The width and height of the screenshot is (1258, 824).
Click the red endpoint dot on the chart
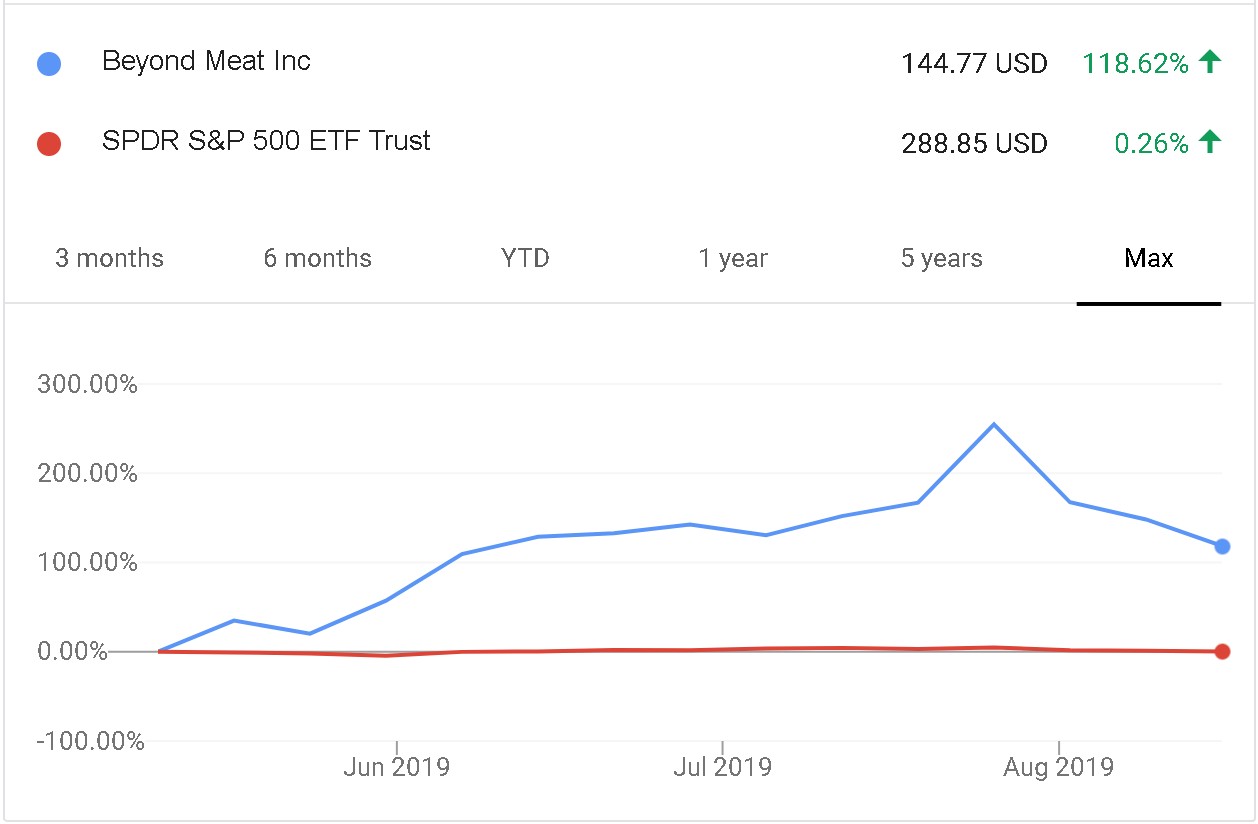point(1221,652)
